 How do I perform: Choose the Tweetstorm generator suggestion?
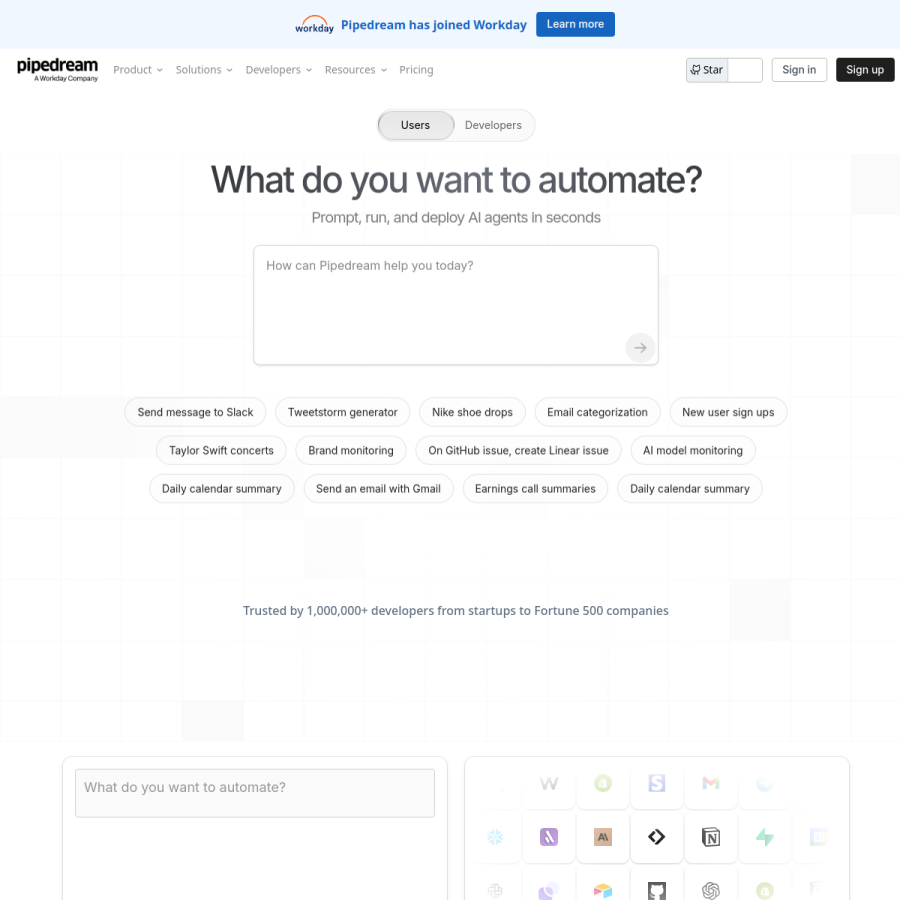point(343,412)
